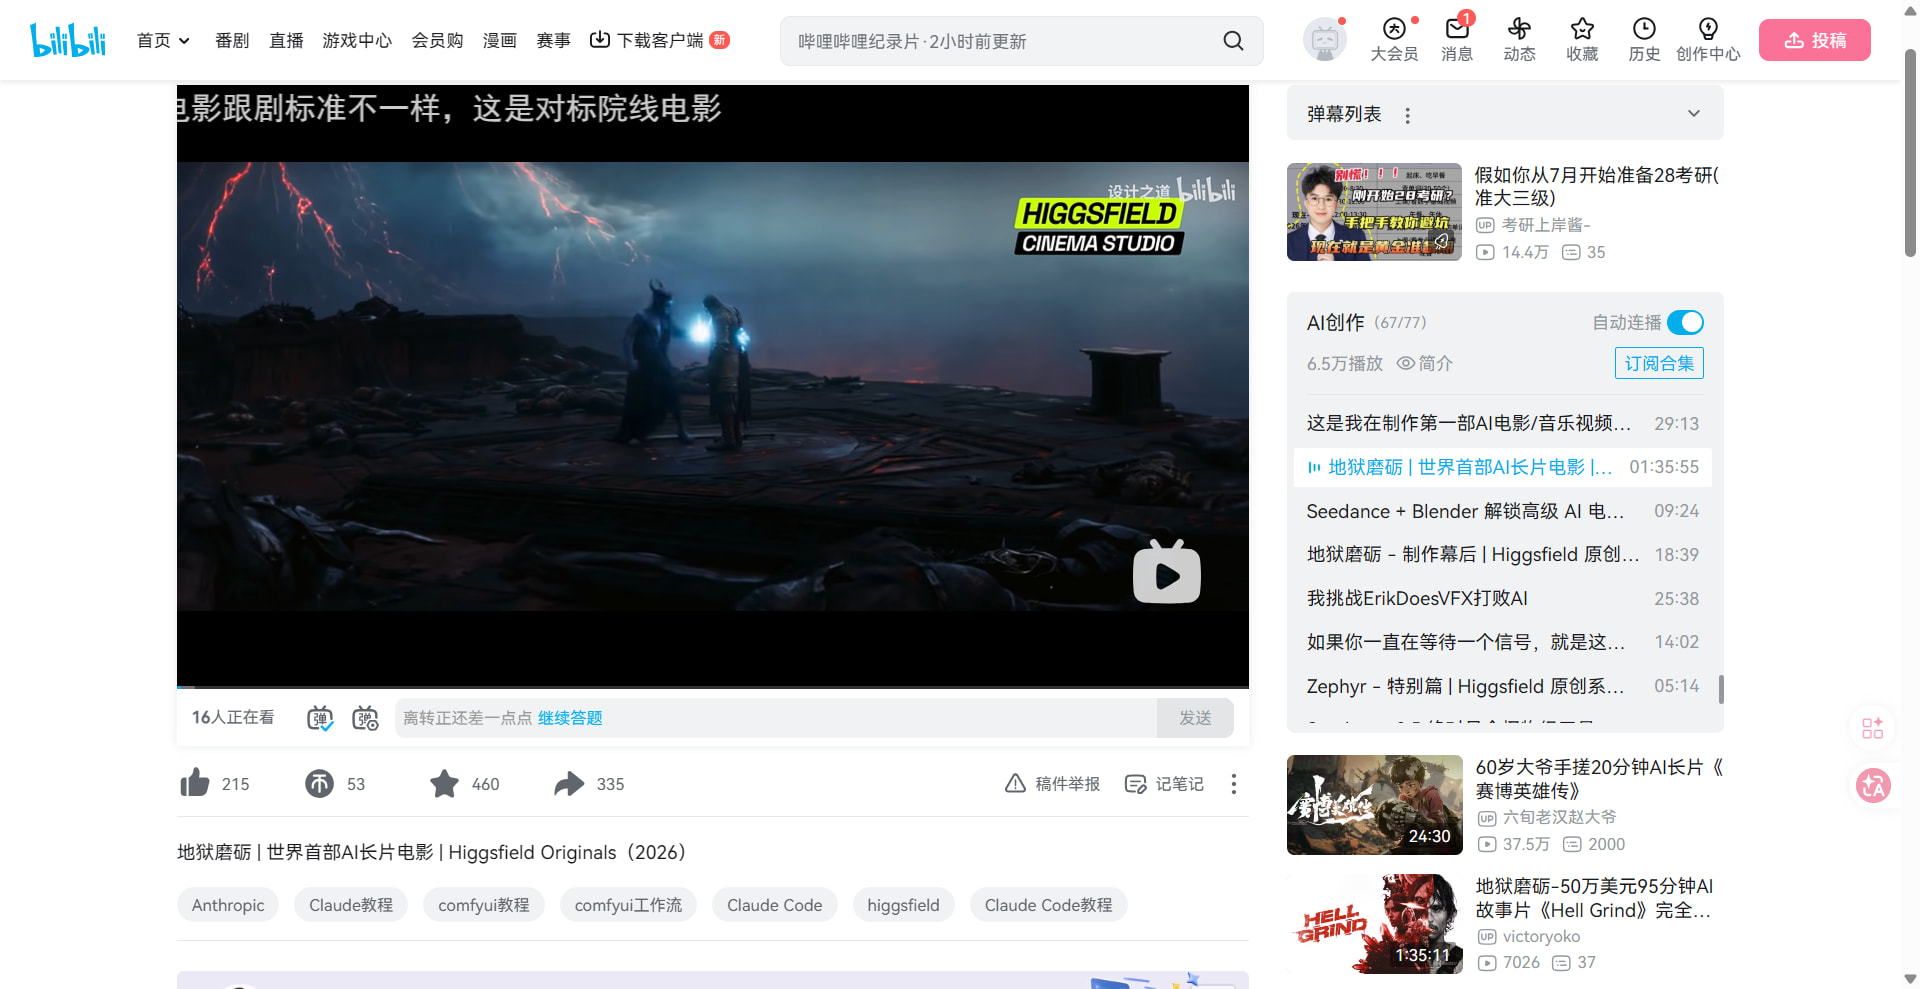This screenshot has width=1920, height=989.
Task: Open Hell Grind video thumbnail
Action: pos(1374,924)
